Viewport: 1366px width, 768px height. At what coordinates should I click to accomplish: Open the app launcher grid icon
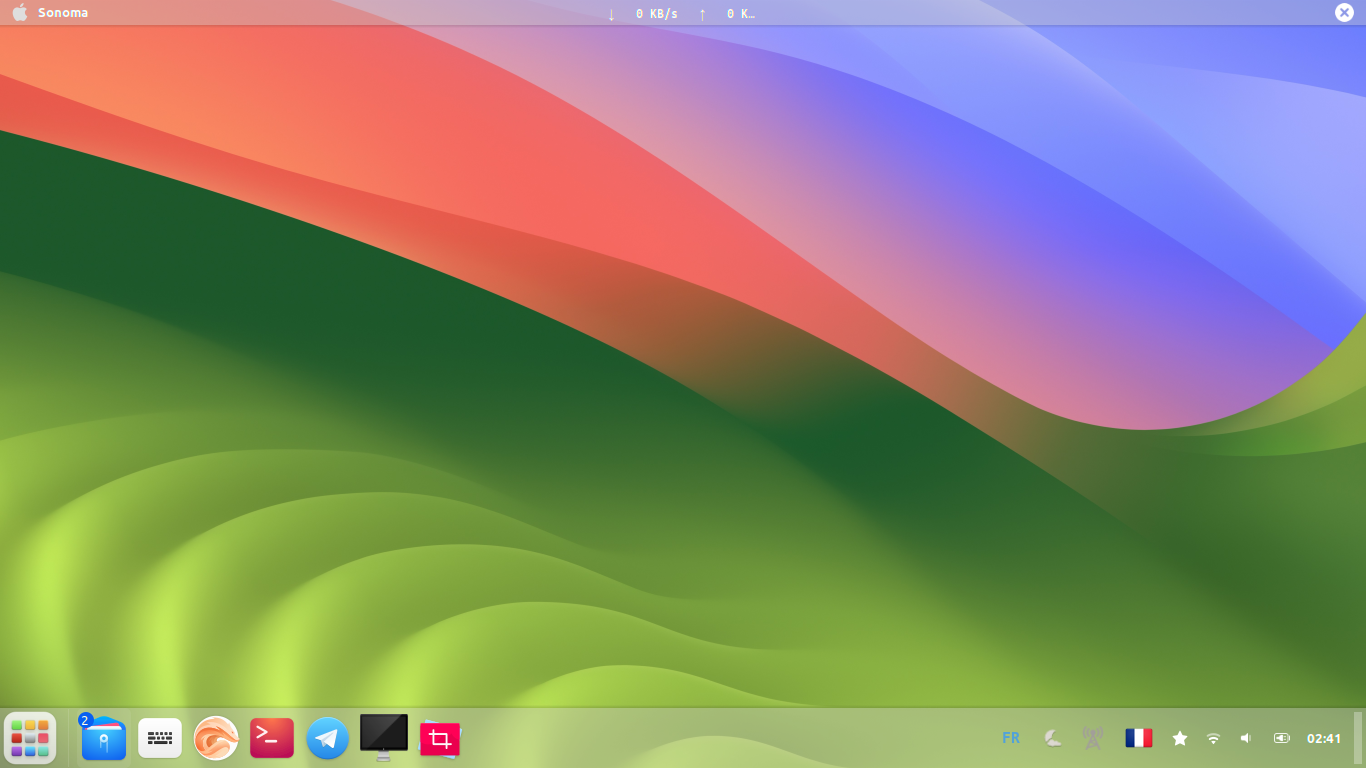tap(30, 738)
